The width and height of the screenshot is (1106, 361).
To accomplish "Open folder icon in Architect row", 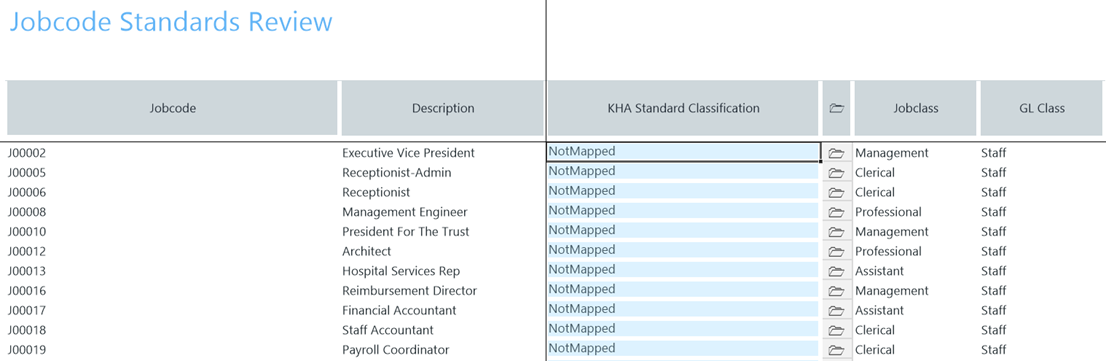I will tap(836, 252).
